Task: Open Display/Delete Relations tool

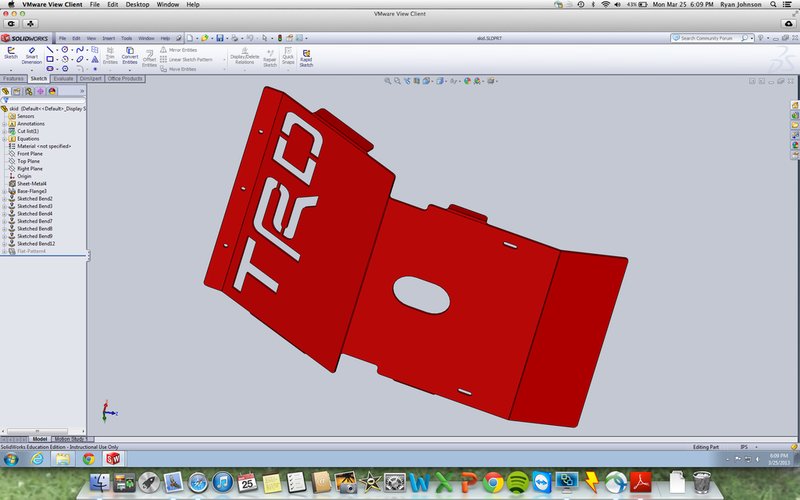Action: [x=244, y=56]
